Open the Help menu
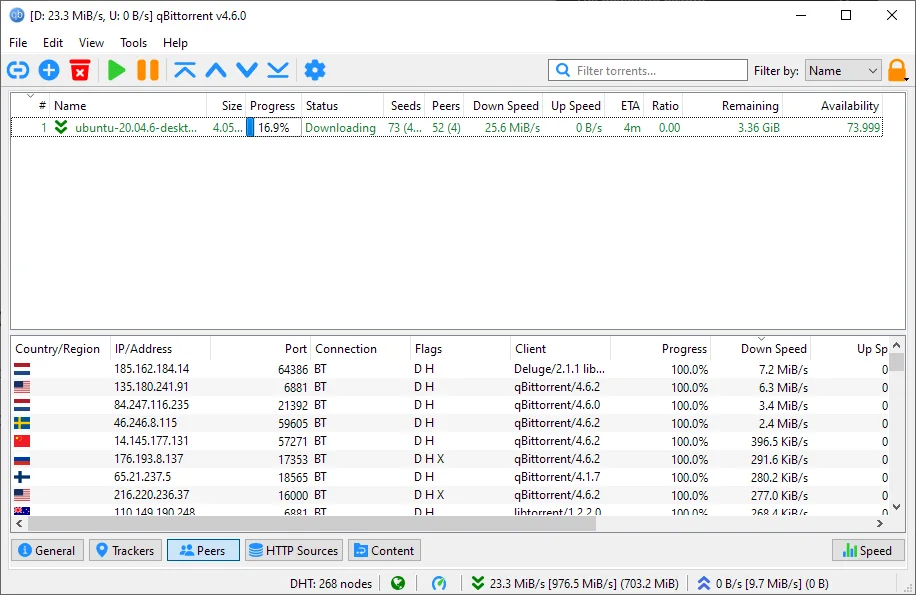Screen dimensions: 916x595 175,43
